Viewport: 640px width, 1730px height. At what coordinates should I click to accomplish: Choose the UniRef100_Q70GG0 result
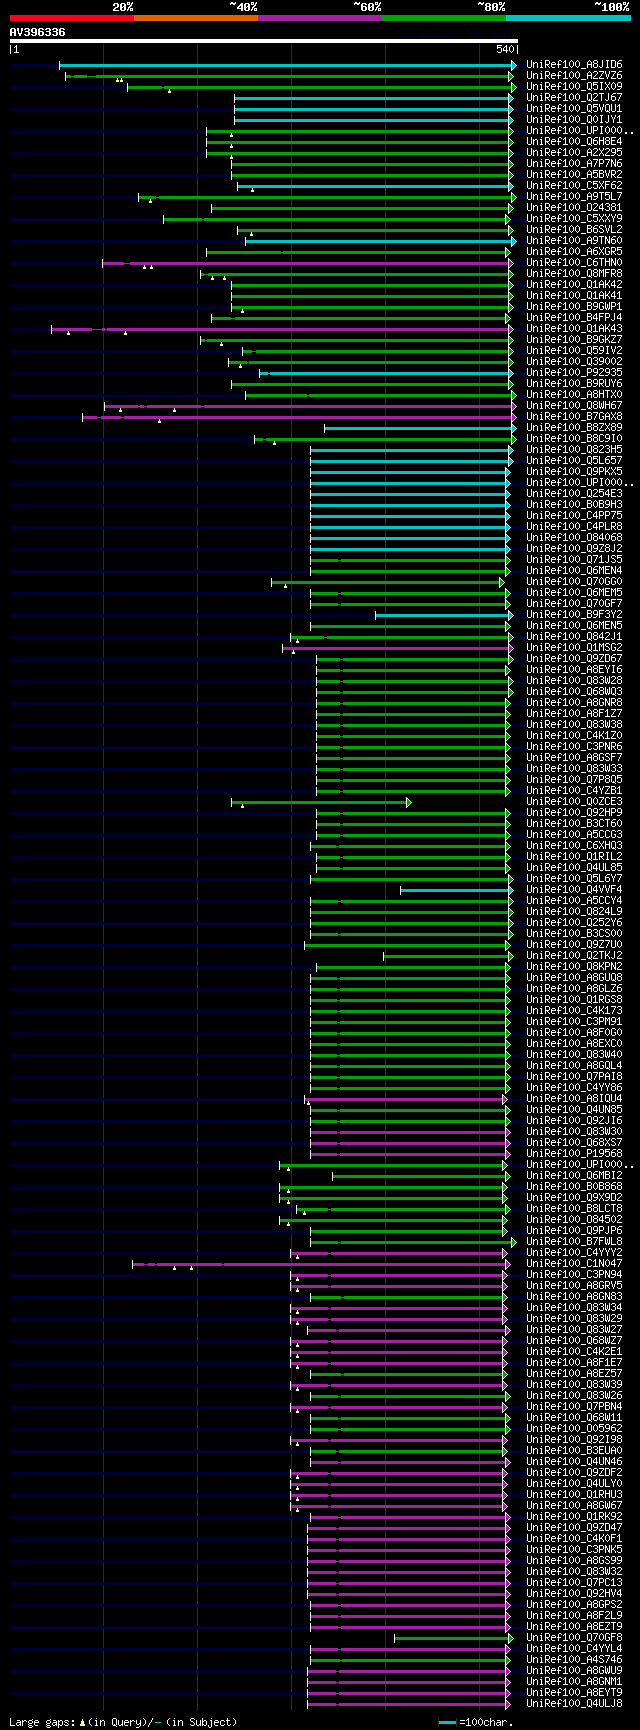click(x=574, y=582)
